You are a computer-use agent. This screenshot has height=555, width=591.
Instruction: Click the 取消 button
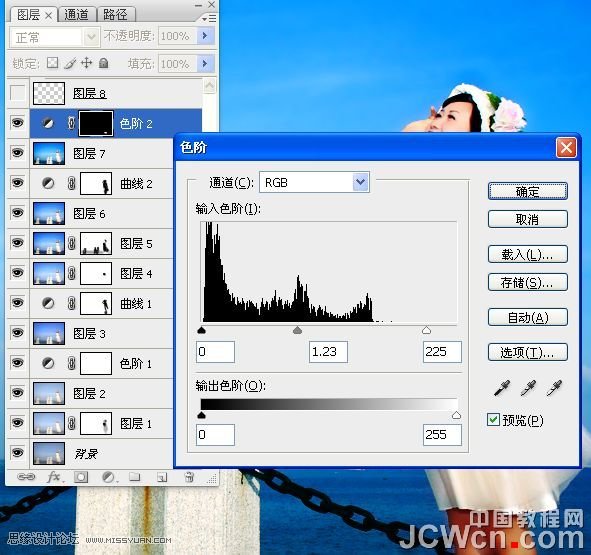(x=528, y=219)
